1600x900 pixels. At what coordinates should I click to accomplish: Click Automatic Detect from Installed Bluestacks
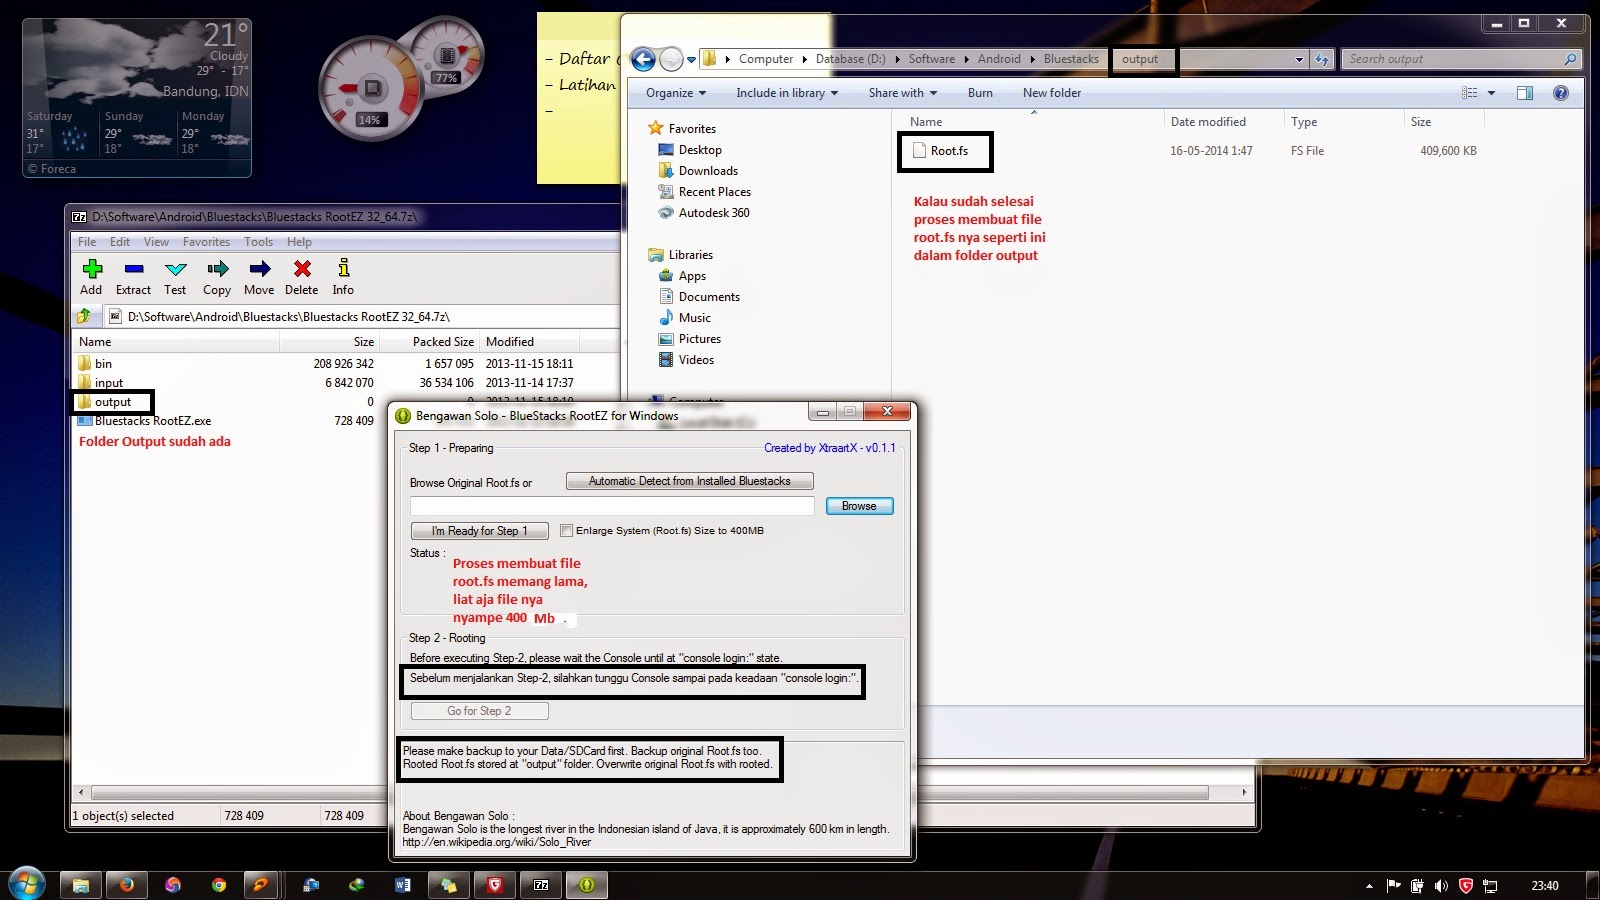point(689,481)
